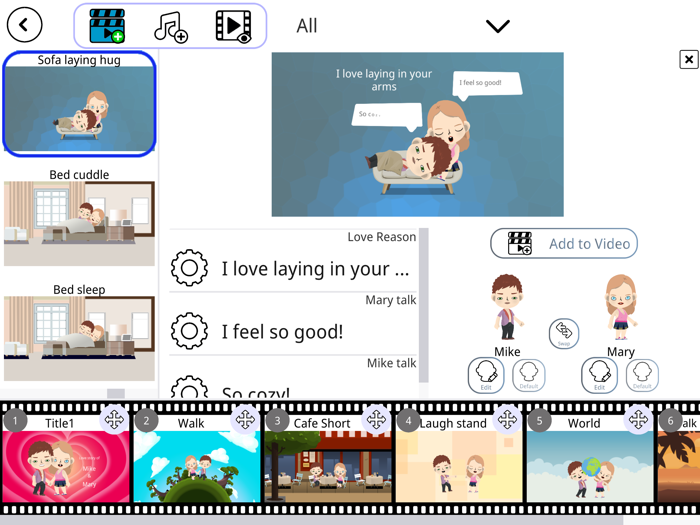Click the Mike name label

[507, 352]
